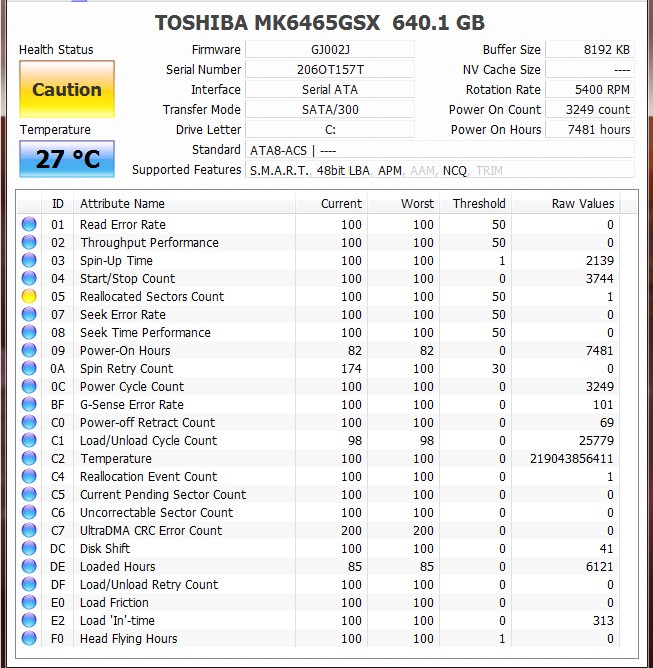
Task: Click the raw value 25779
Action: [x=596, y=441]
